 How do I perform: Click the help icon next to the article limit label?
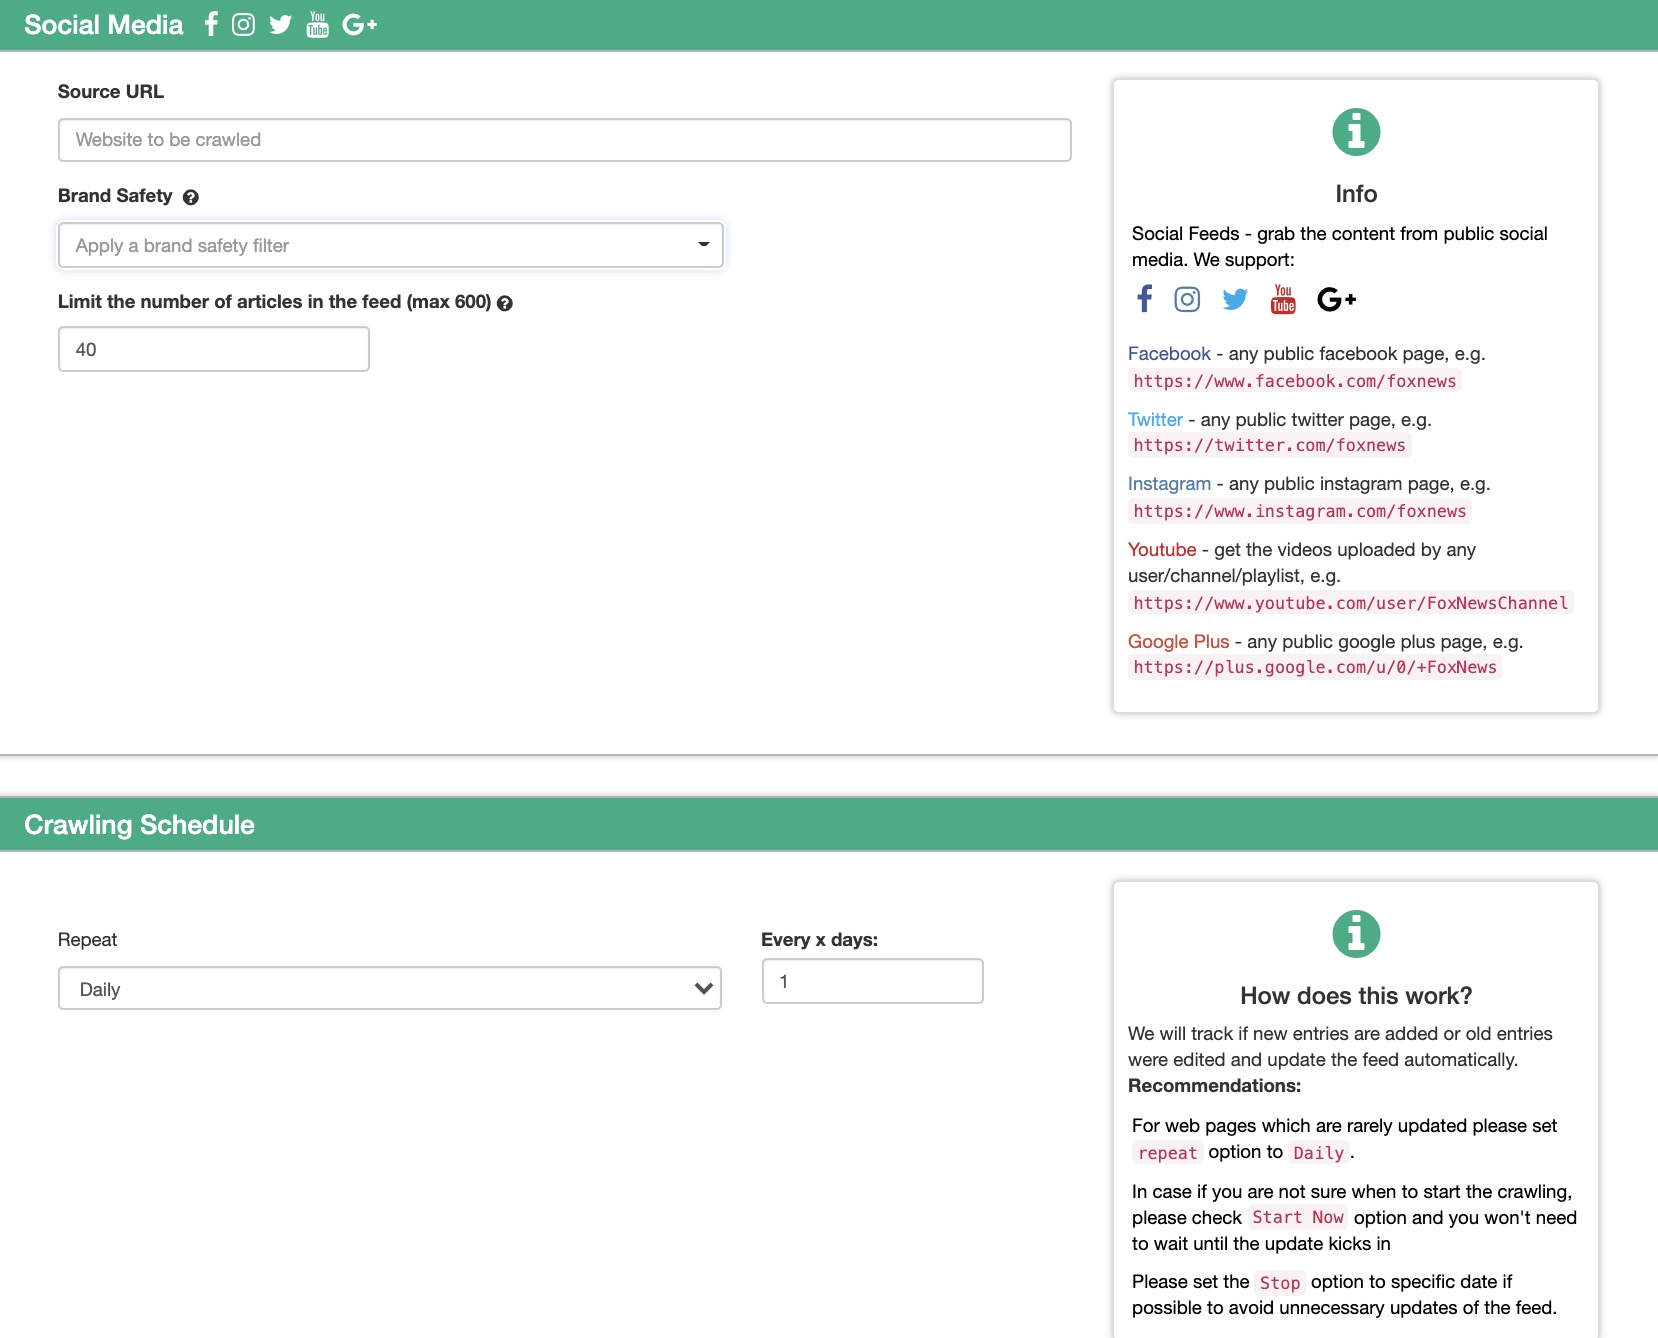(x=505, y=303)
